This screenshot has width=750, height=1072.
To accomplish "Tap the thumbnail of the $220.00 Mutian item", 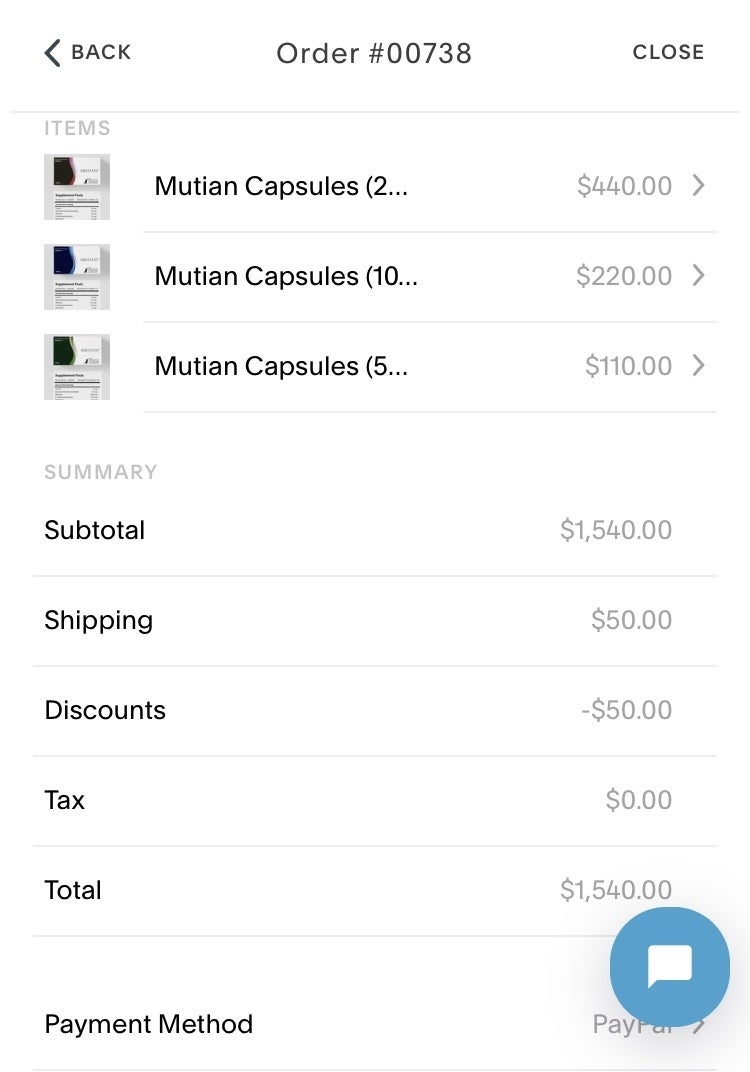I will (77, 277).
